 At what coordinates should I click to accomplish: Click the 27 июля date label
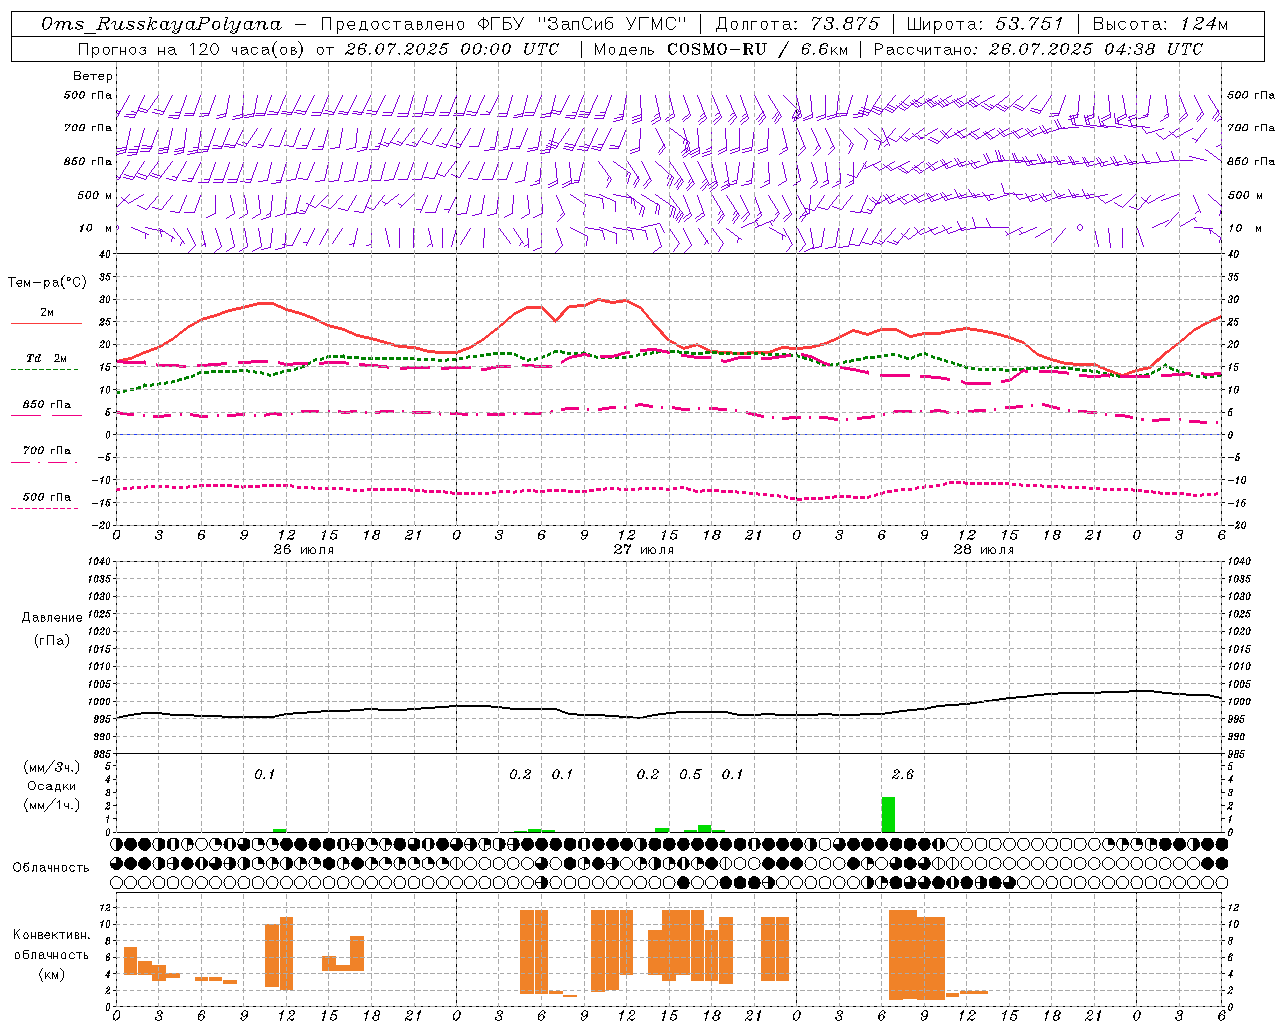tap(644, 550)
